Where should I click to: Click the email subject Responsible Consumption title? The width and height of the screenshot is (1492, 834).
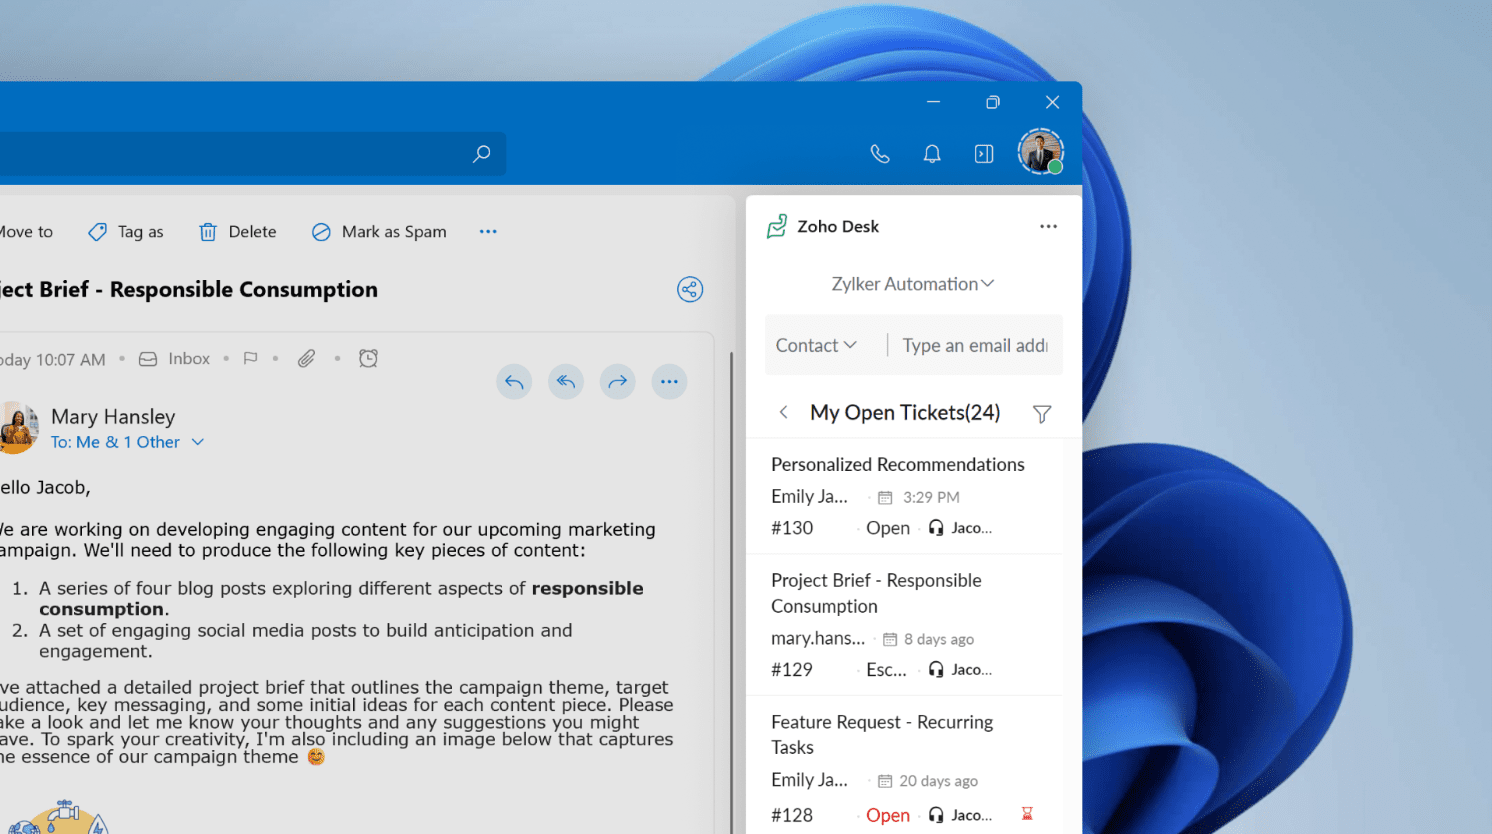coord(189,290)
